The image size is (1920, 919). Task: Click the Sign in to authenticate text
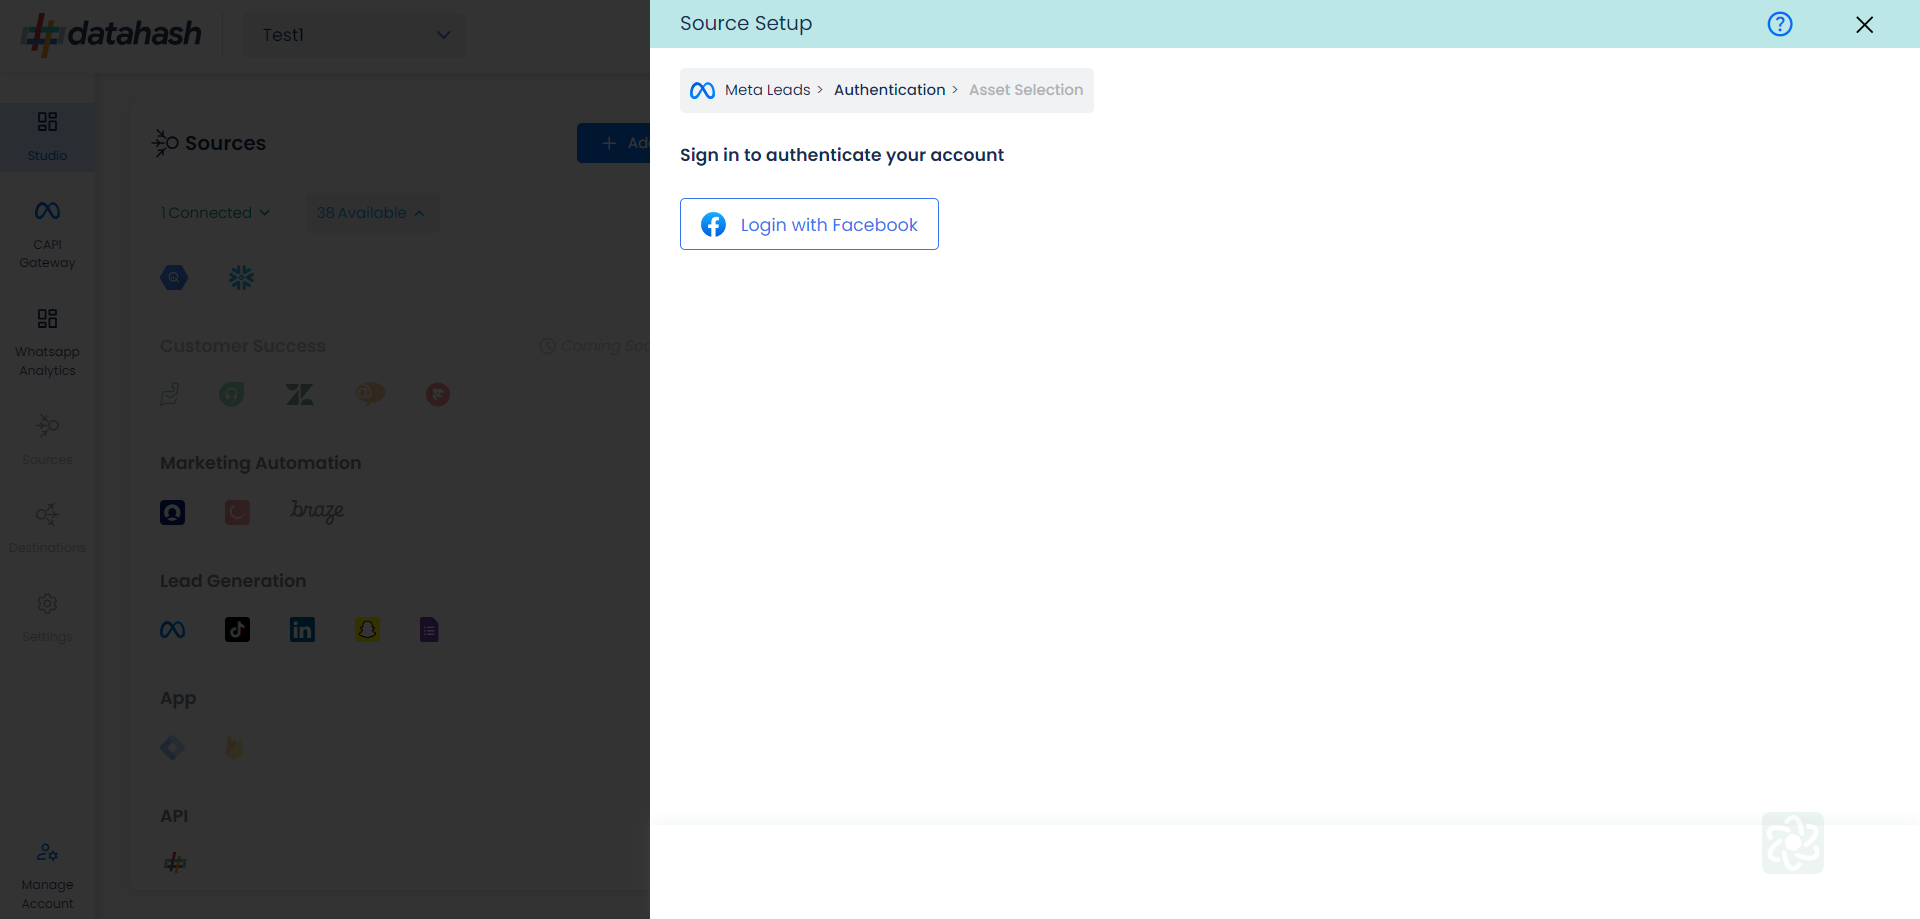pos(842,155)
